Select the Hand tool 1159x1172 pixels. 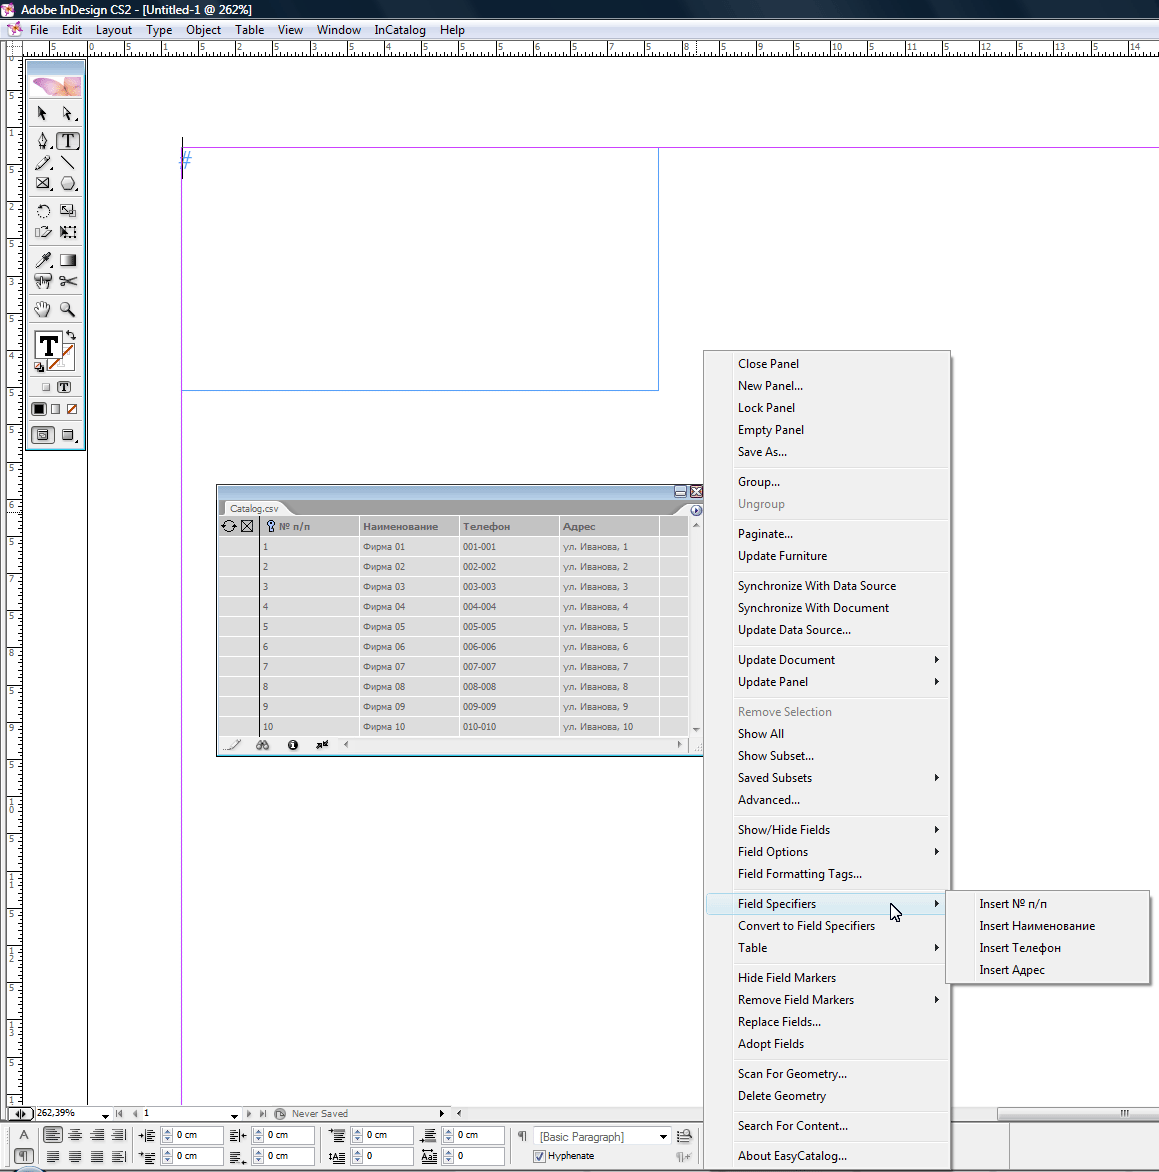(43, 309)
